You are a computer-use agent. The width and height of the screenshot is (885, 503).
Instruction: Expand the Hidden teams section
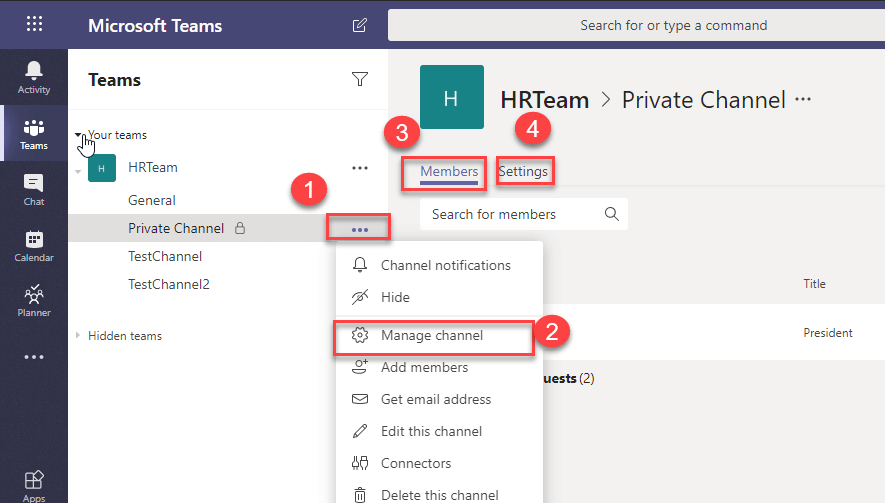point(79,336)
